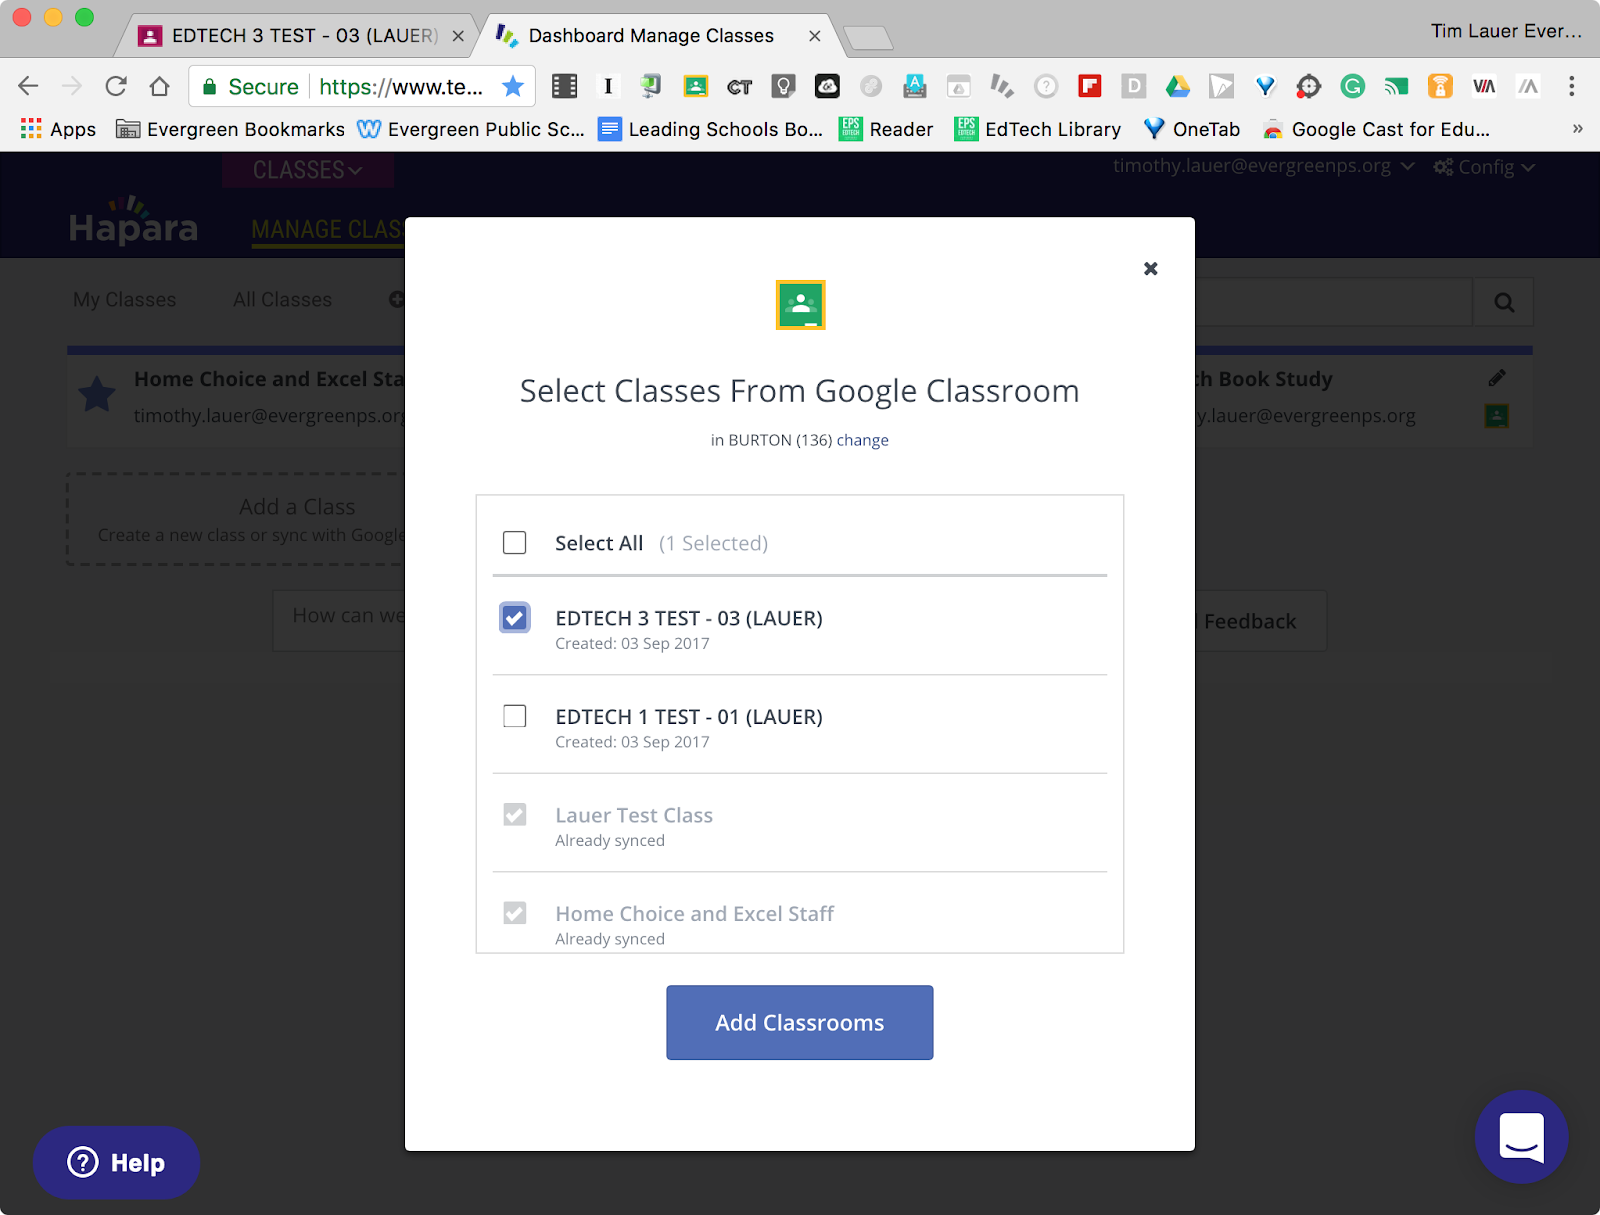Open the Chrome three-dot menu

pyautogui.click(x=1572, y=86)
